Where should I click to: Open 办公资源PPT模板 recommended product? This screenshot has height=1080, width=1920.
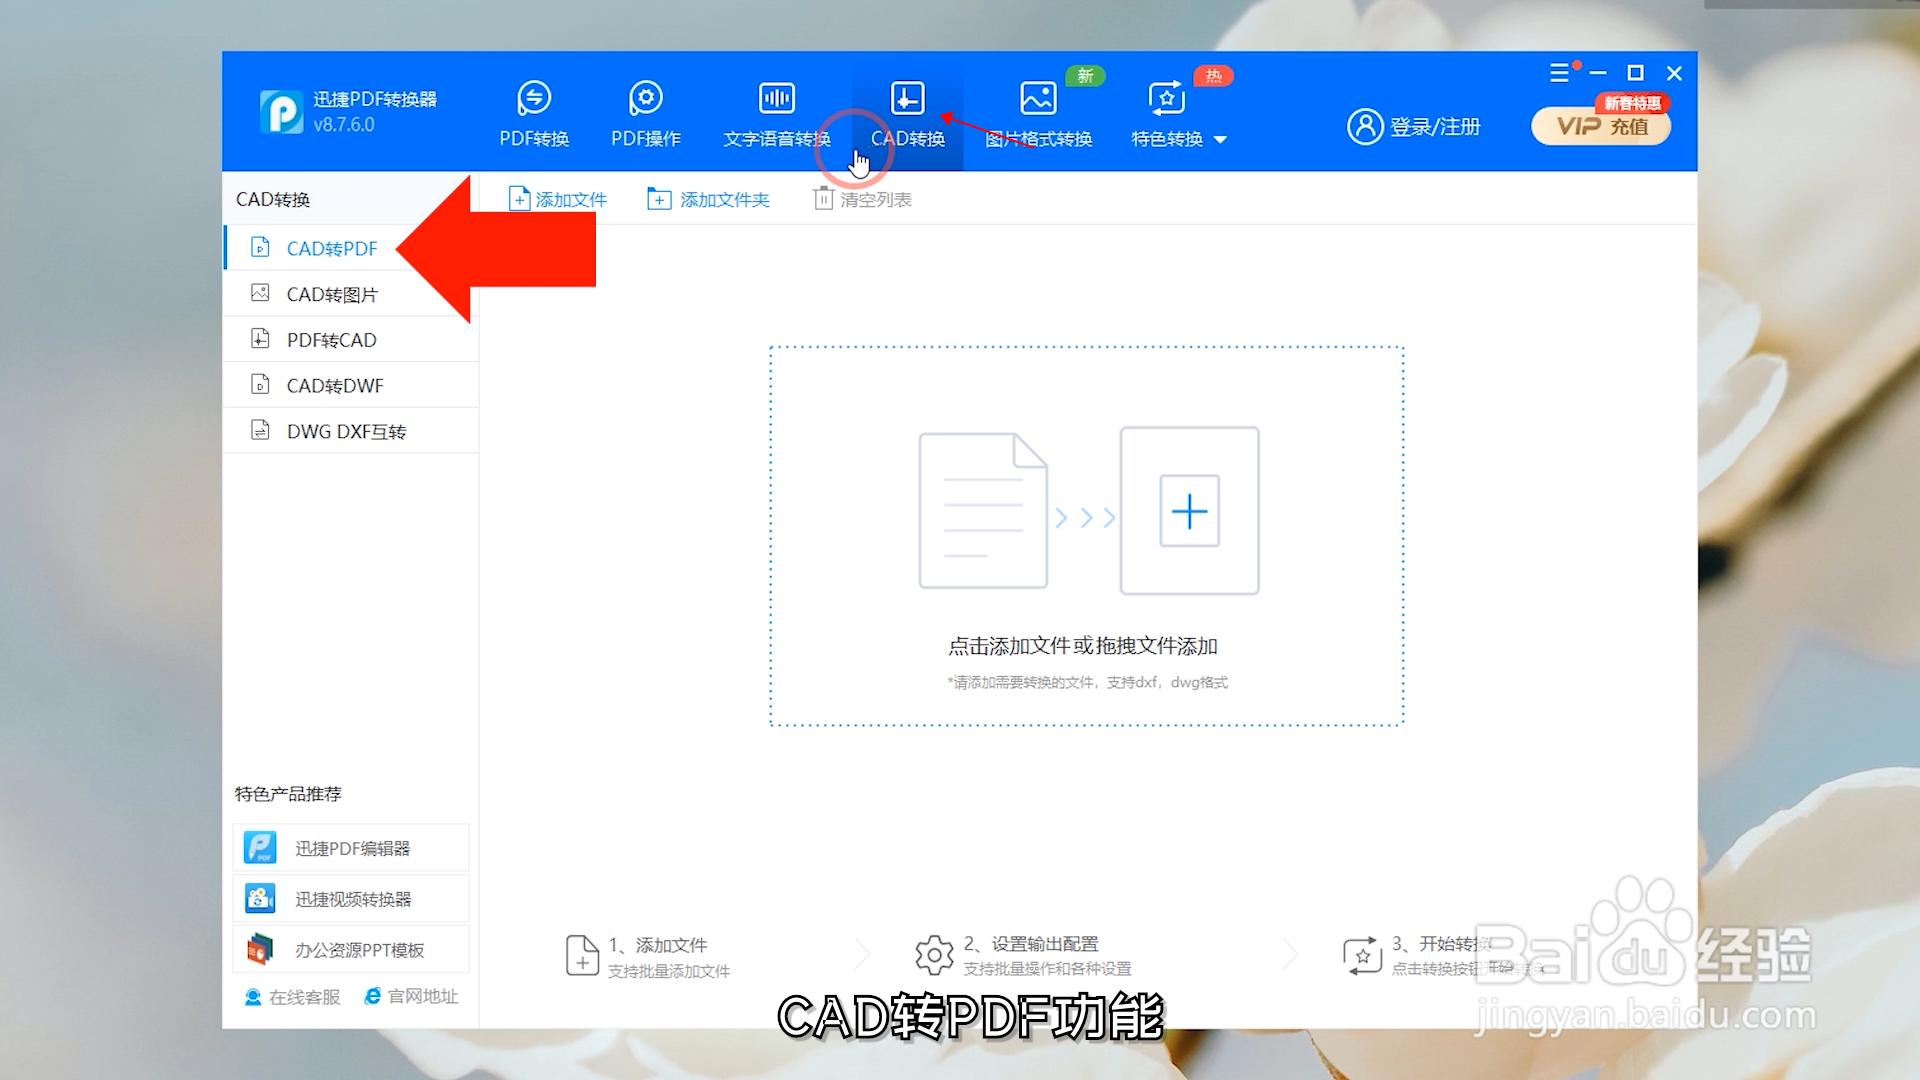[x=351, y=950]
